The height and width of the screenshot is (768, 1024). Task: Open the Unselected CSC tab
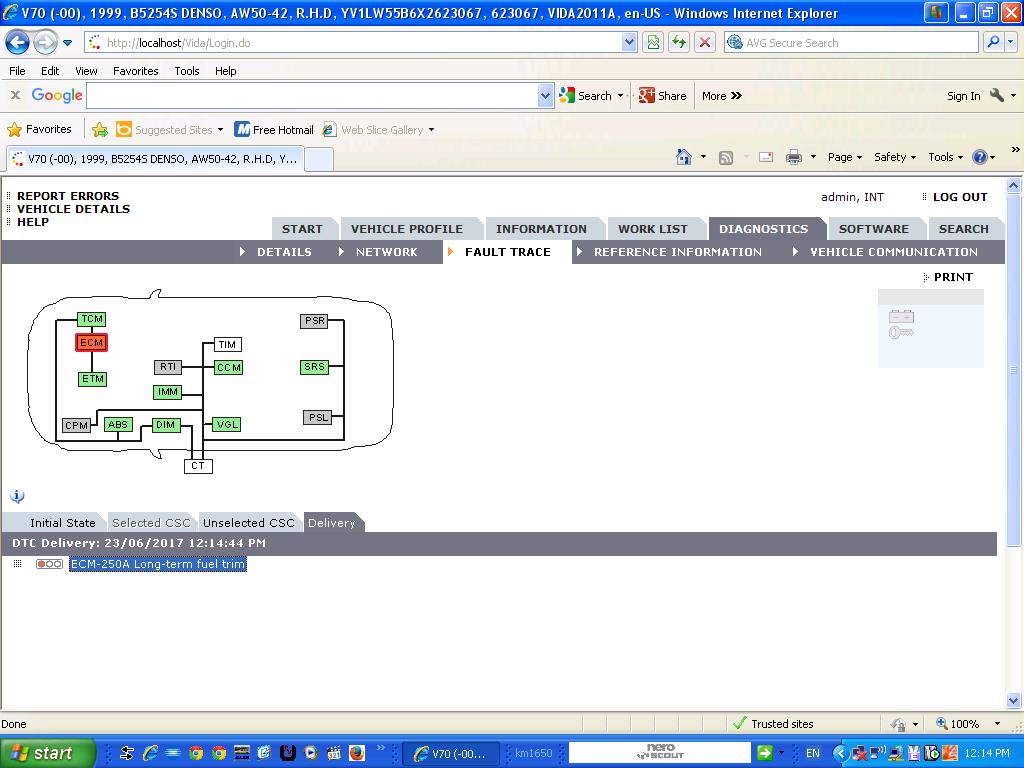pyautogui.click(x=249, y=523)
